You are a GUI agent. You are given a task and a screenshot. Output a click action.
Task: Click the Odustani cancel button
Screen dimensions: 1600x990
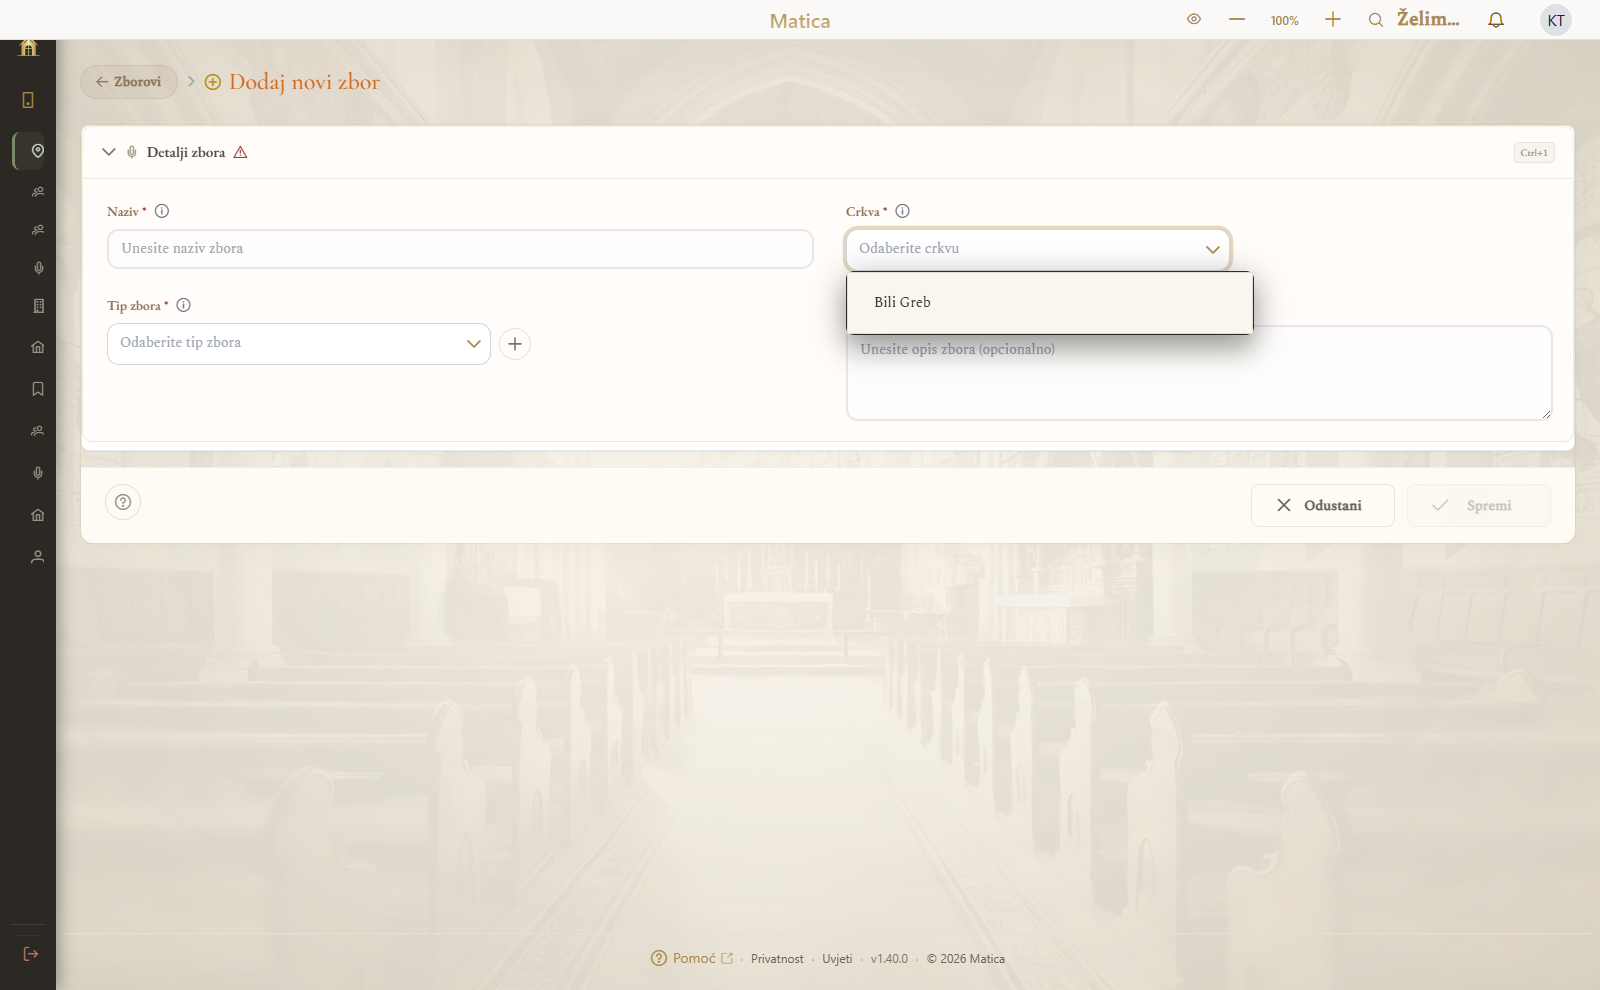click(1322, 506)
